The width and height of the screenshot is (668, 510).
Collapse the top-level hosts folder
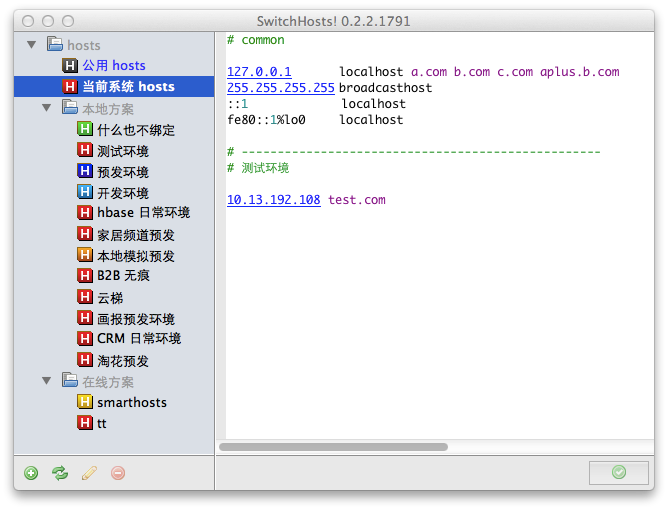(32, 44)
